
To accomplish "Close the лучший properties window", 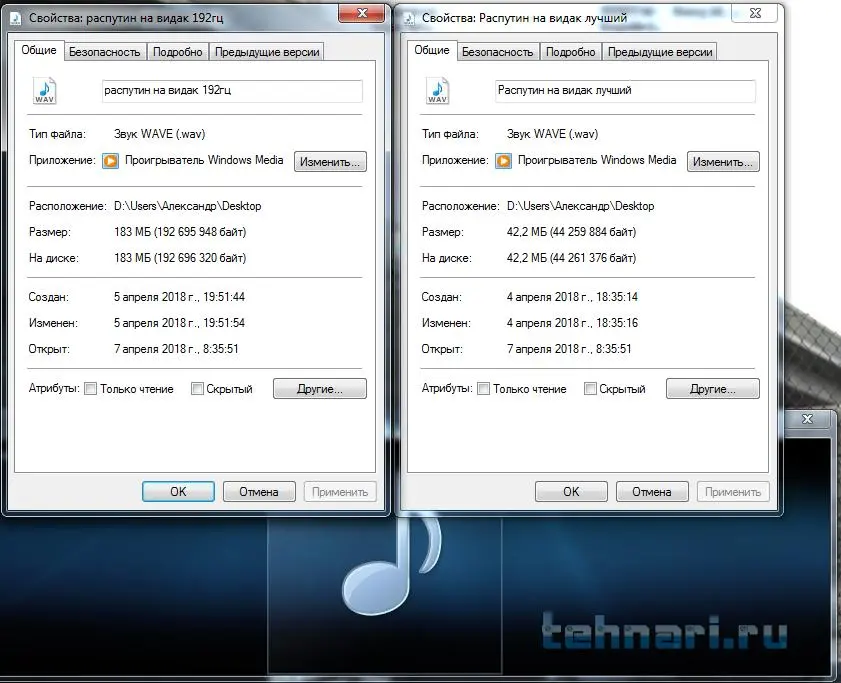I will point(755,13).
